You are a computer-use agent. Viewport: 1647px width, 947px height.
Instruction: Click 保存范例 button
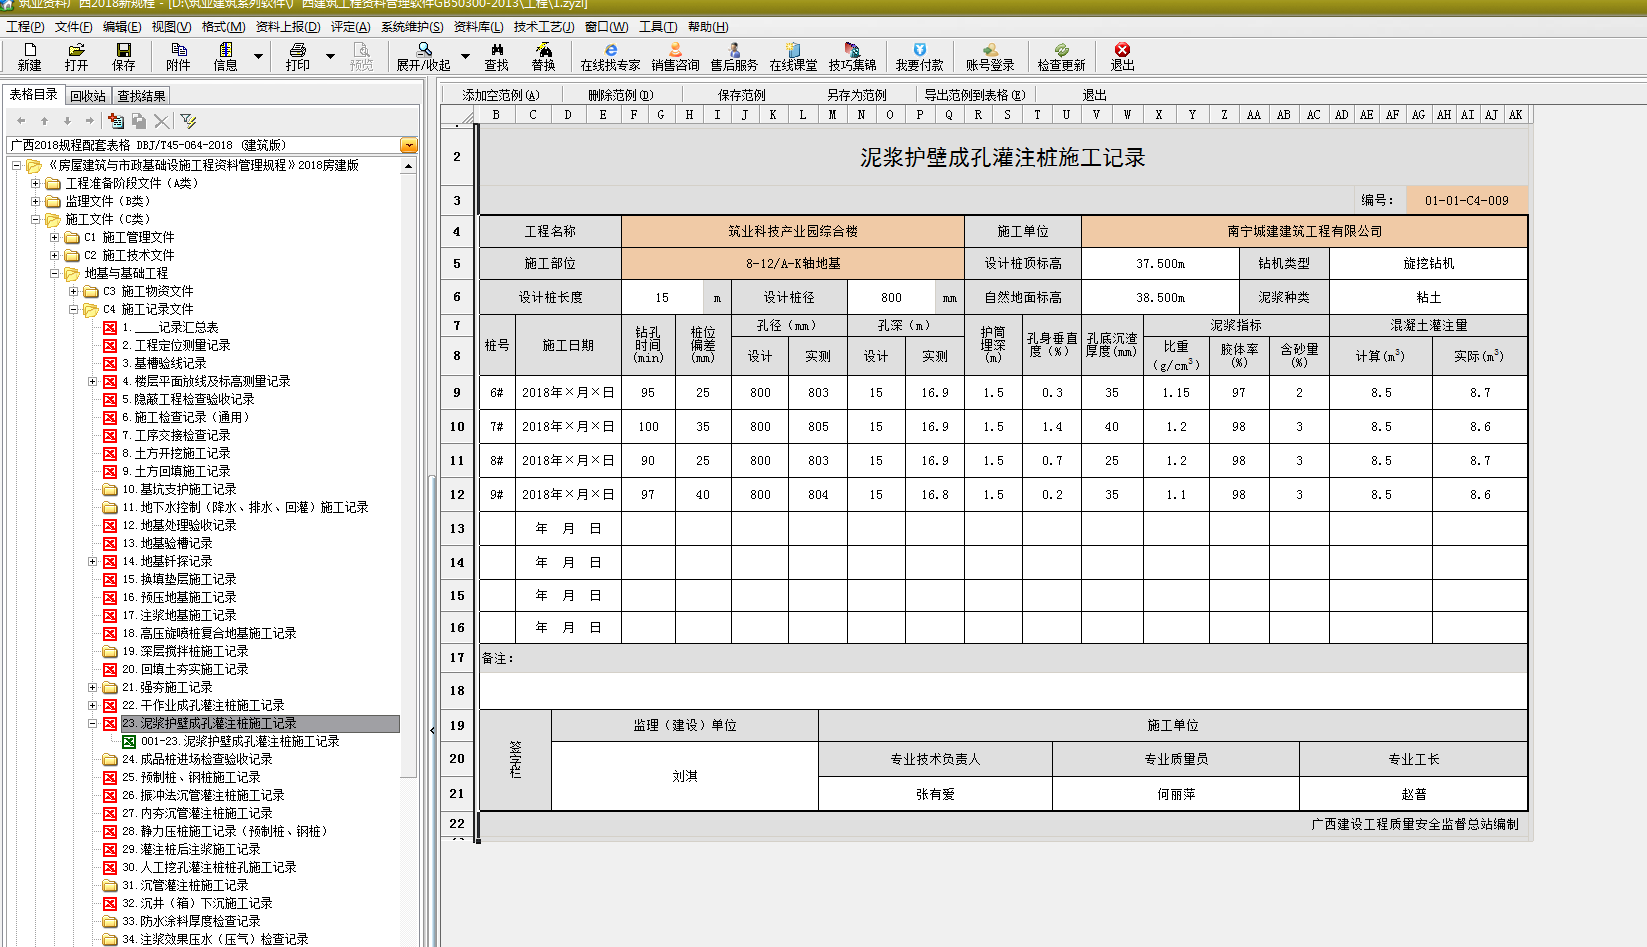click(x=741, y=95)
